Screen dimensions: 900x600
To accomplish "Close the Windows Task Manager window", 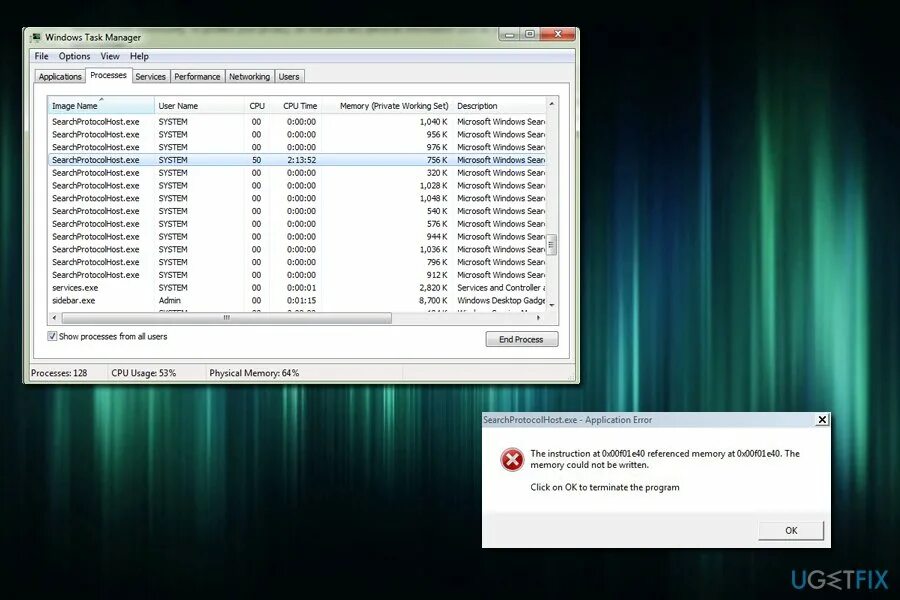I will [x=557, y=34].
